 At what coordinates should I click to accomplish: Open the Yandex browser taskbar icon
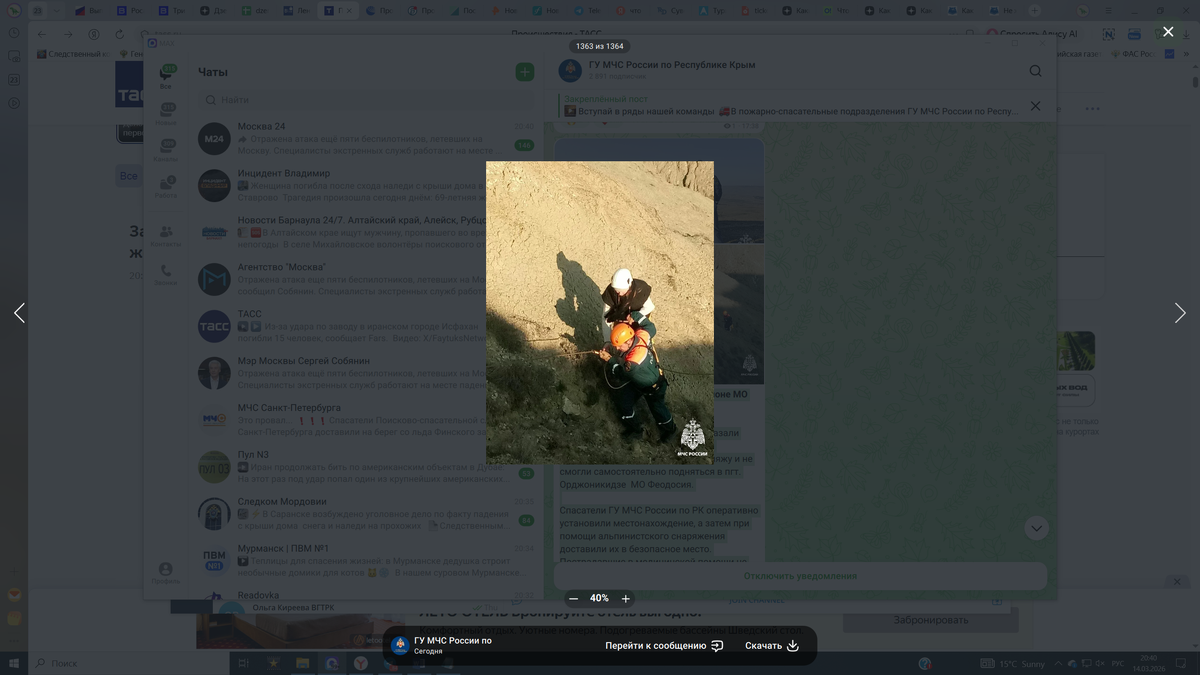(x=360, y=663)
